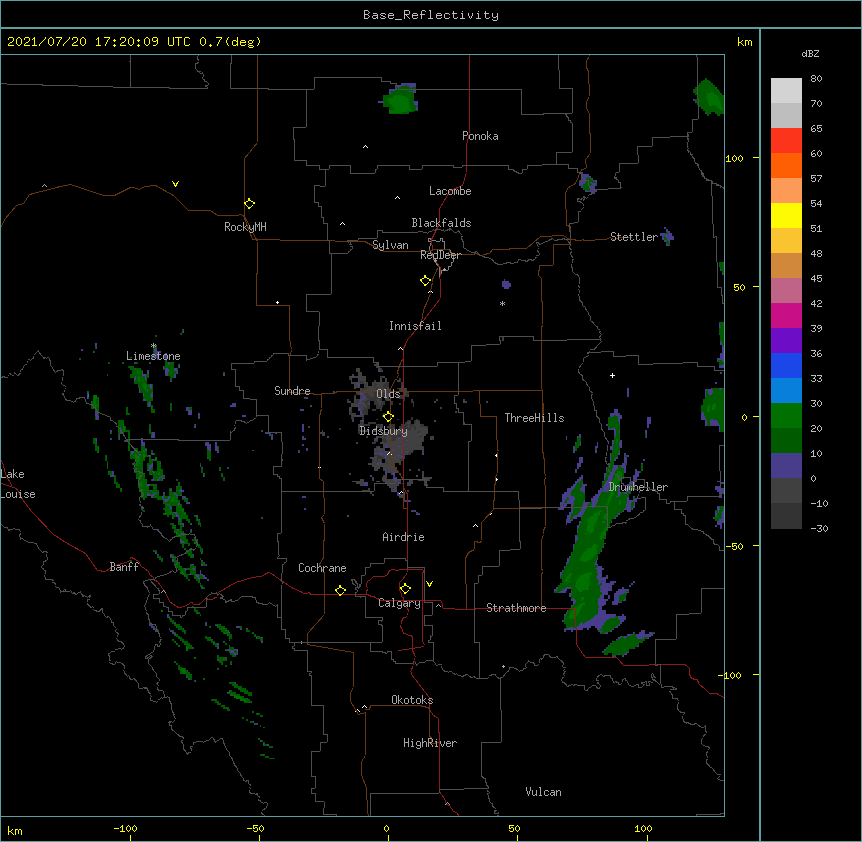Click the RockyMH label
This screenshot has height=842, width=862.
[245, 227]
